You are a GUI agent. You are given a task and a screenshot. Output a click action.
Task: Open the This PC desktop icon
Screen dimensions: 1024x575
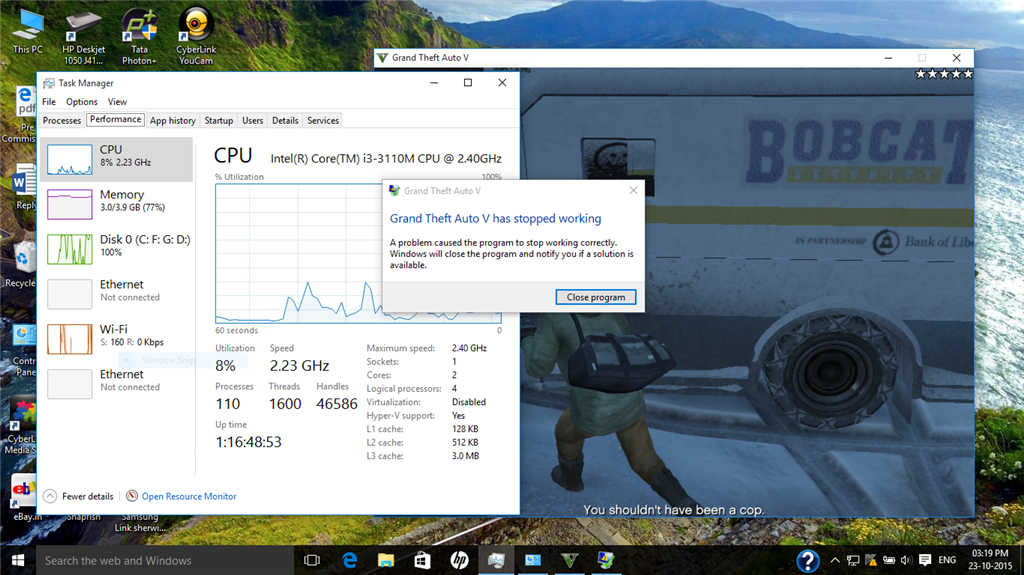(x=27, y=31)
